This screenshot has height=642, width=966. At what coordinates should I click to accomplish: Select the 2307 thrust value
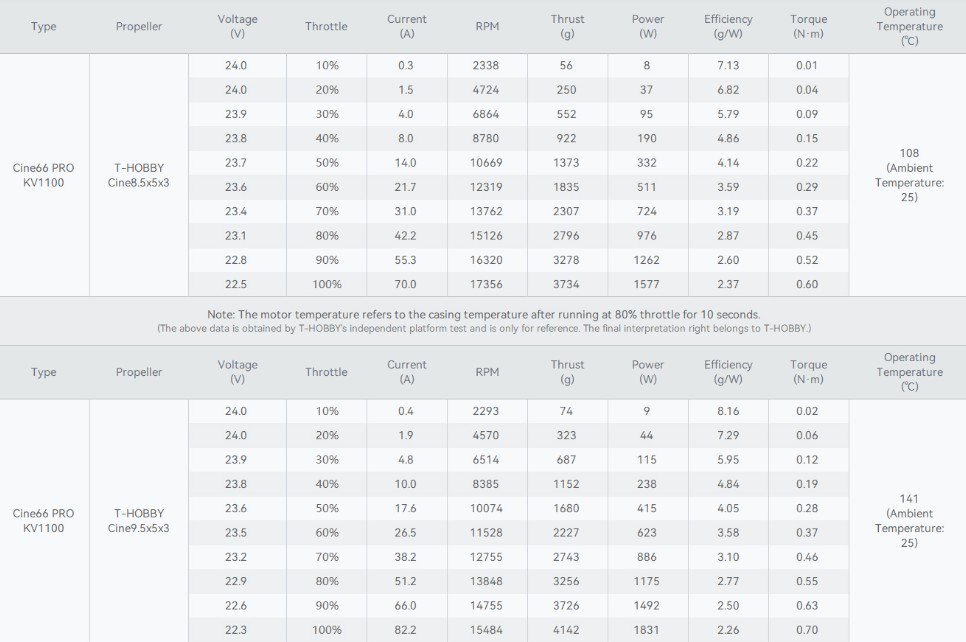click(x=567, y=211)
